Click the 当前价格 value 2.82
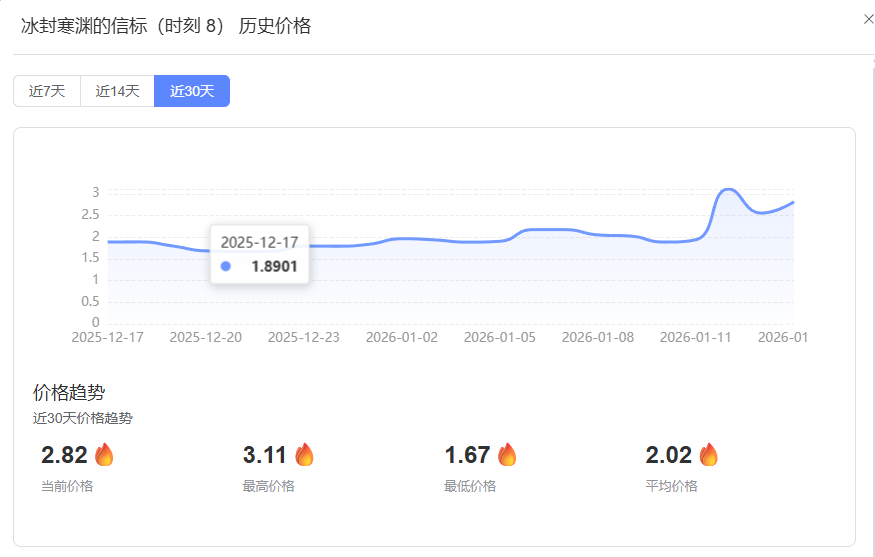Image resolution: width=875 pixels, height=557 pixels. [x=64, y=455]
